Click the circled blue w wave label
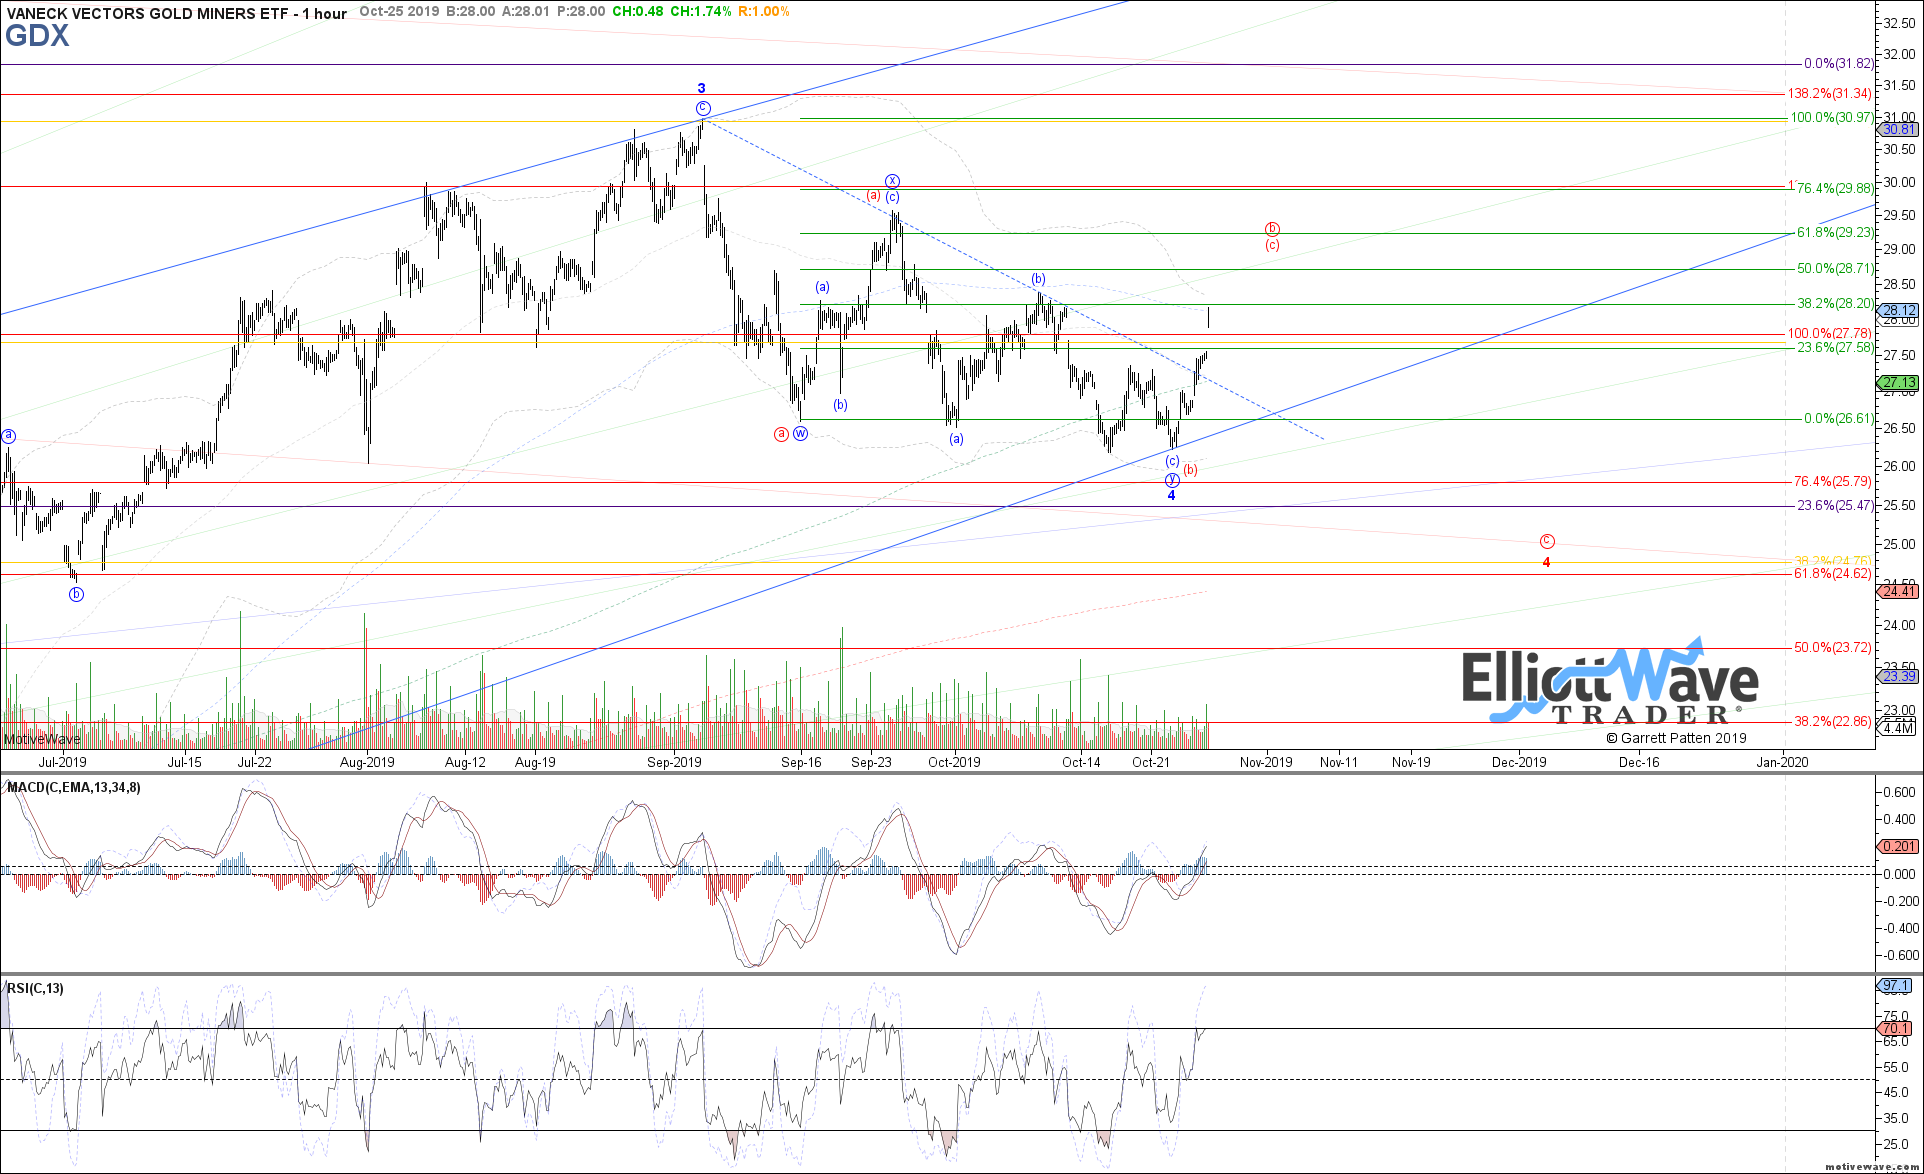Image resolution: width=1924 pixels, height=1174 pixels. [801, 434]
